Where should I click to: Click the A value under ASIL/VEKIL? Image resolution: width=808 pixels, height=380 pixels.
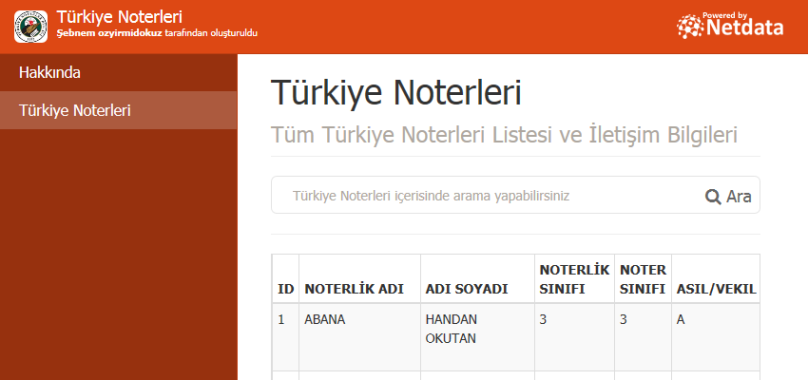pyautogui.click(x=680, y=320)
